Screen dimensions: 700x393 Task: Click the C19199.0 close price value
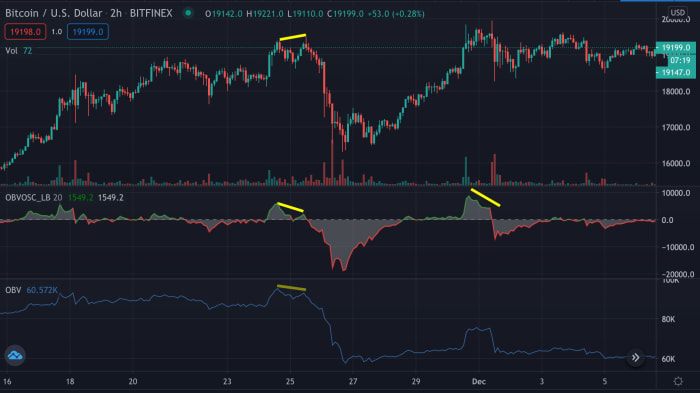point(346,14)
